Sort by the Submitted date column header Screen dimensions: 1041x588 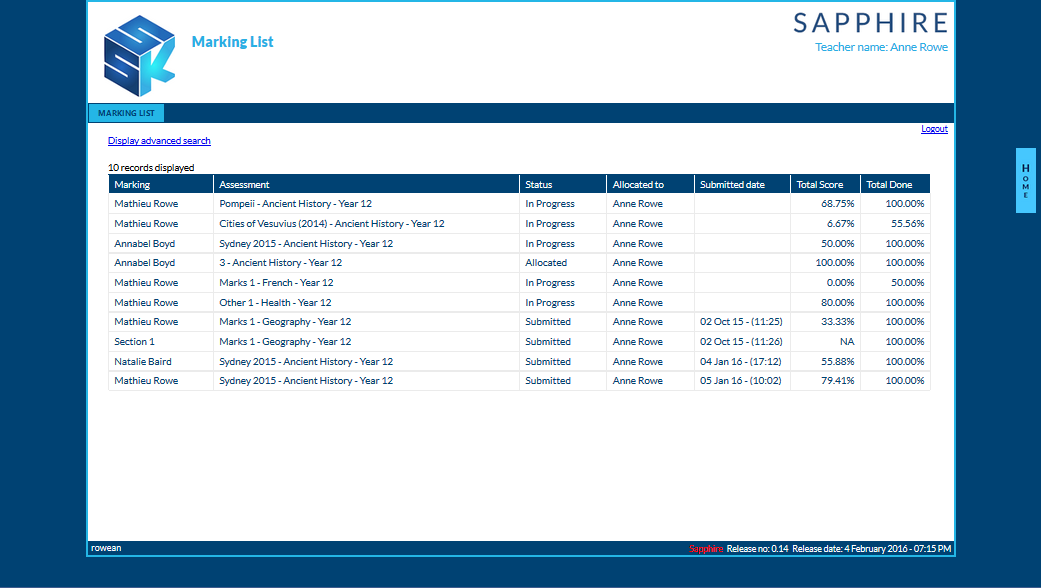pyautogui.click(x=742, y=184)
